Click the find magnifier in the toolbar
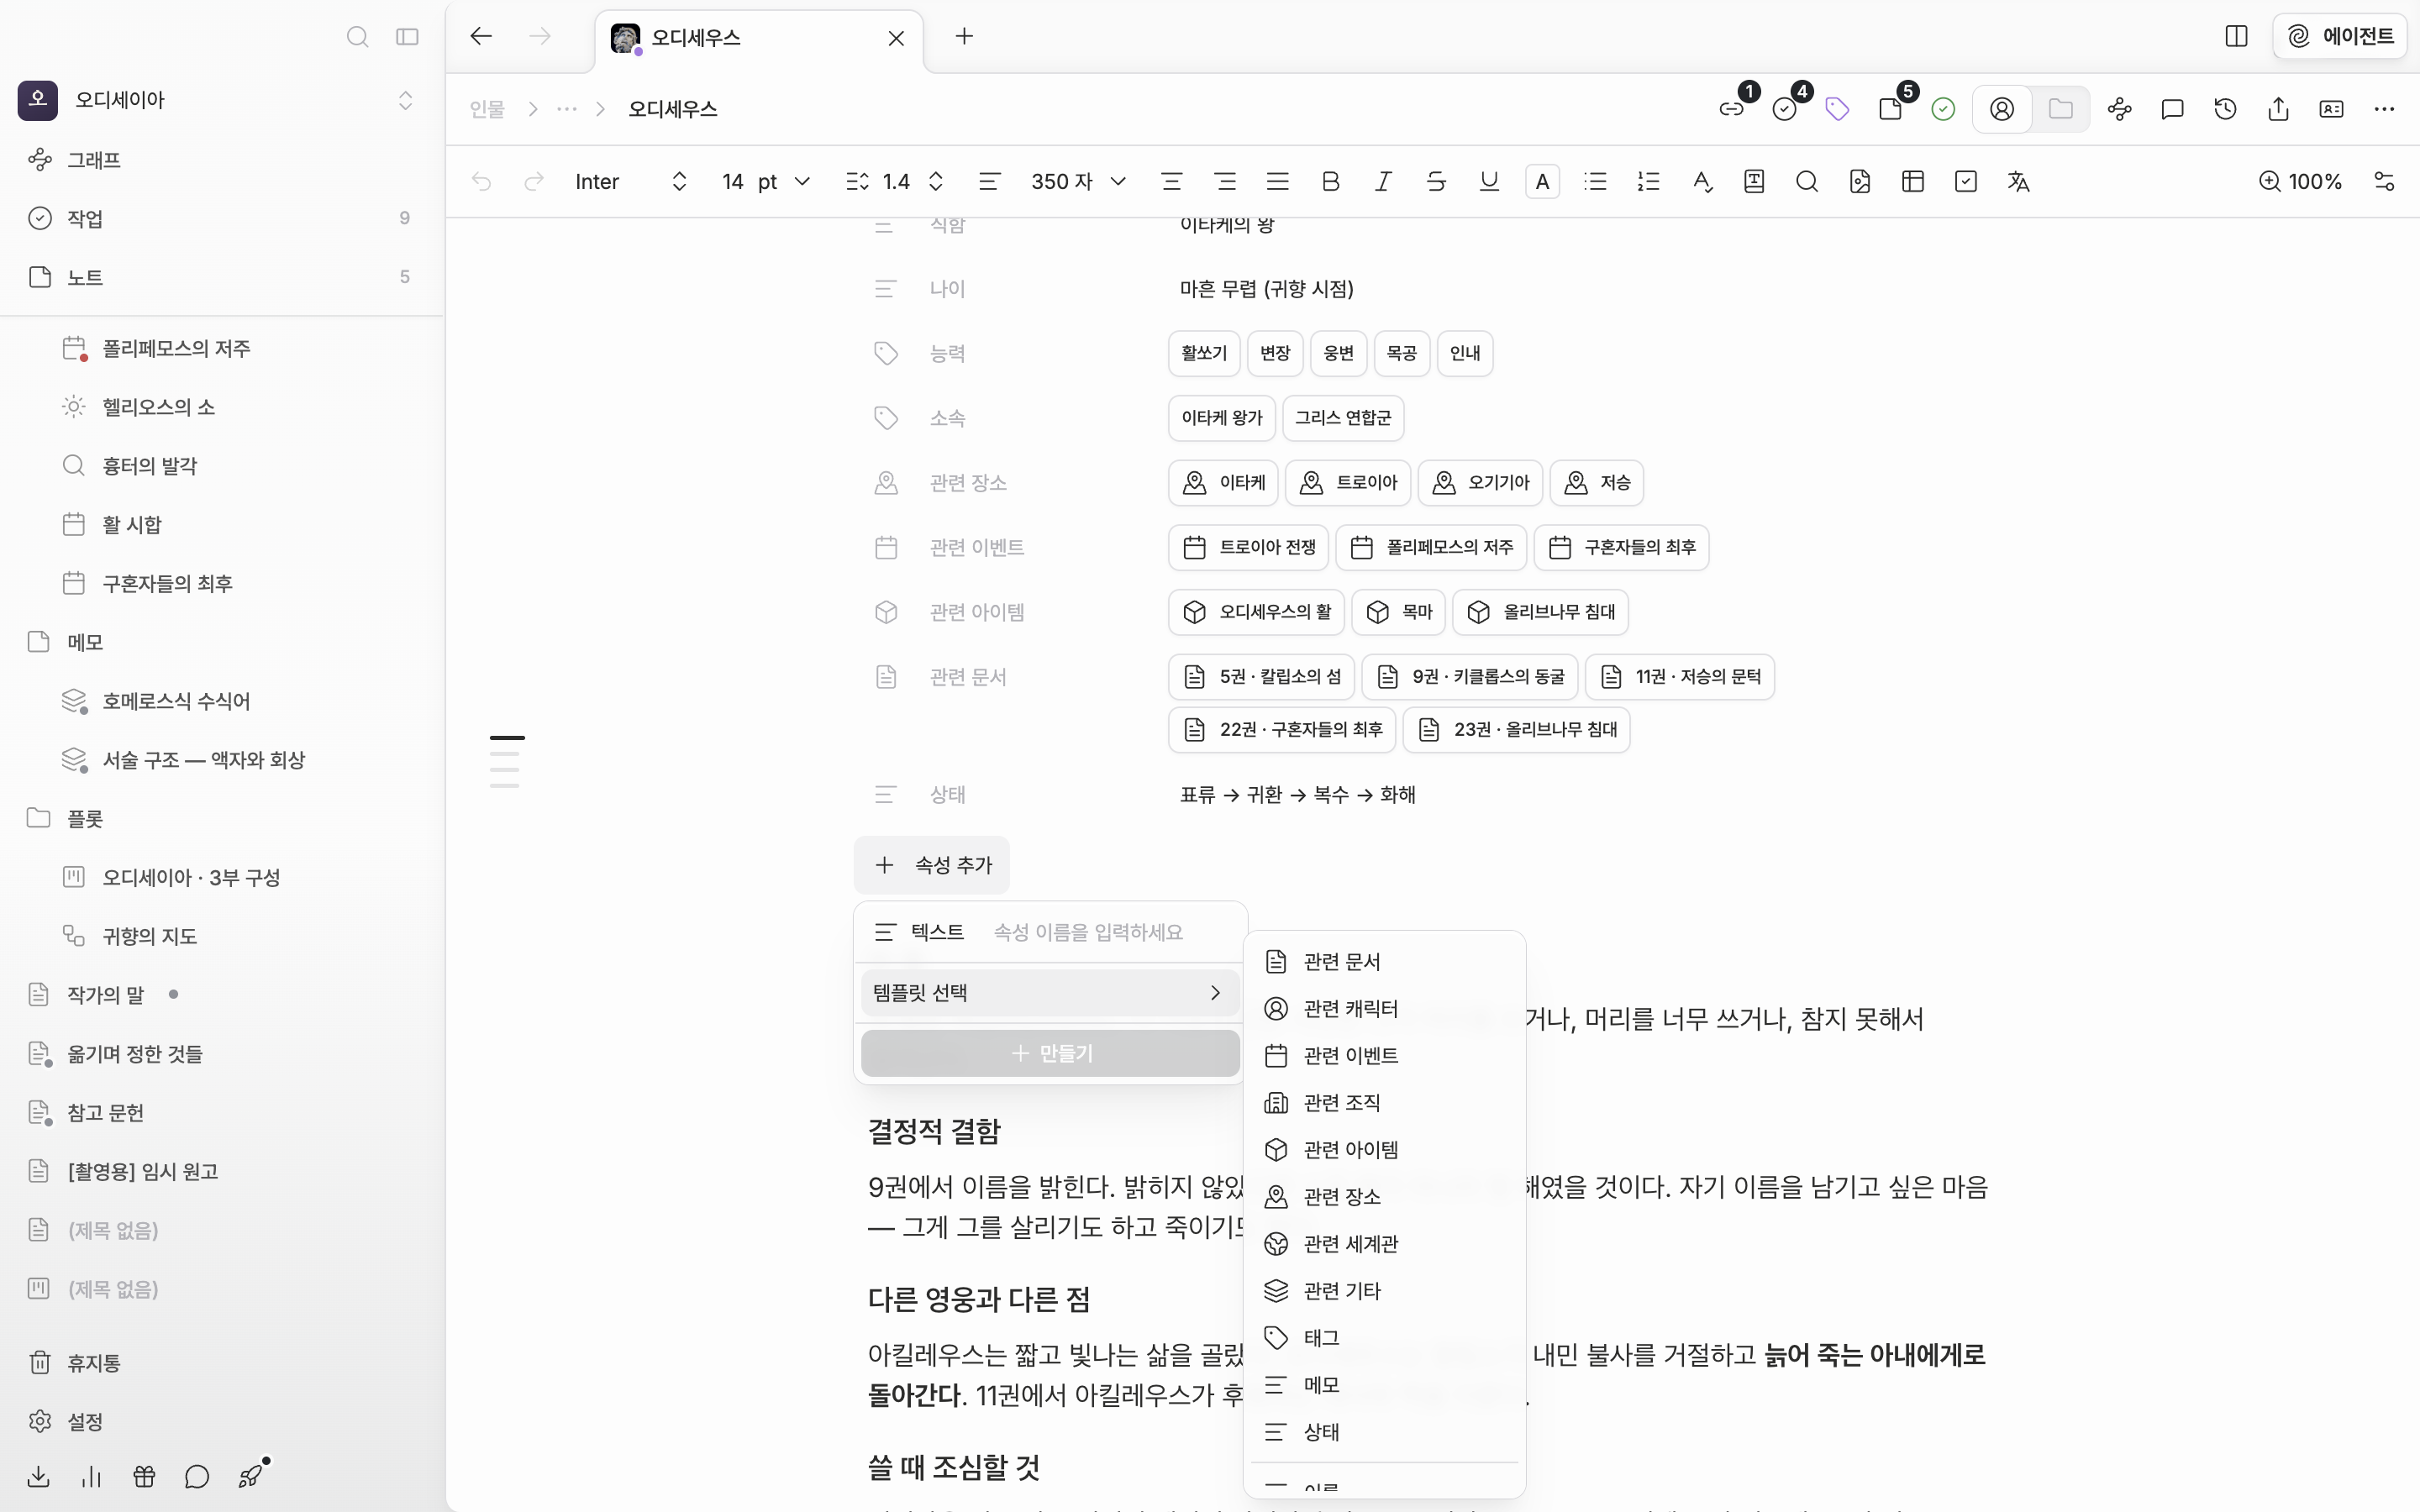The image size is (2420, 1512). (x=1806, y=181)
